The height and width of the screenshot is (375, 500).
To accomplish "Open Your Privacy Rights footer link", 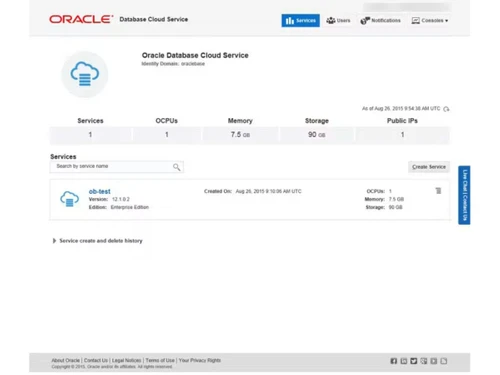I will click(x=200, y=360).
